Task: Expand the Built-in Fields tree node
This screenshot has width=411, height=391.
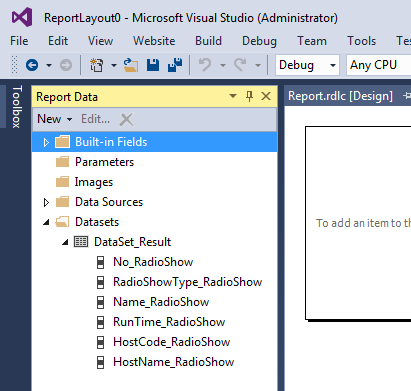Action: [46, 142]
